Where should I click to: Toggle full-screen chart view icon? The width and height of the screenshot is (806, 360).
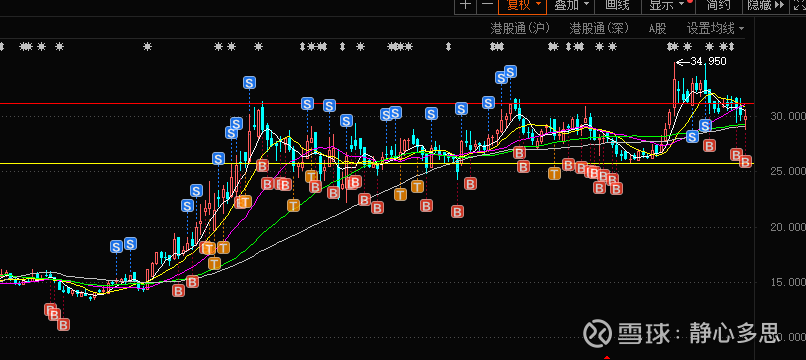point(798,5)
